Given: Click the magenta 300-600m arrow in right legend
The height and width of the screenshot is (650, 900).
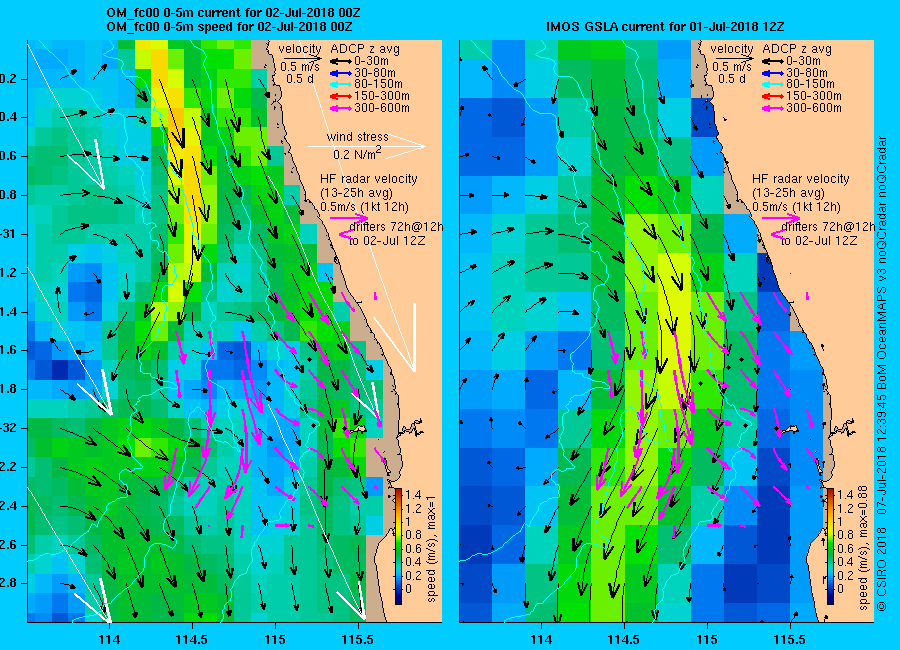Looking at the screenshot, I should click(774, 108).
